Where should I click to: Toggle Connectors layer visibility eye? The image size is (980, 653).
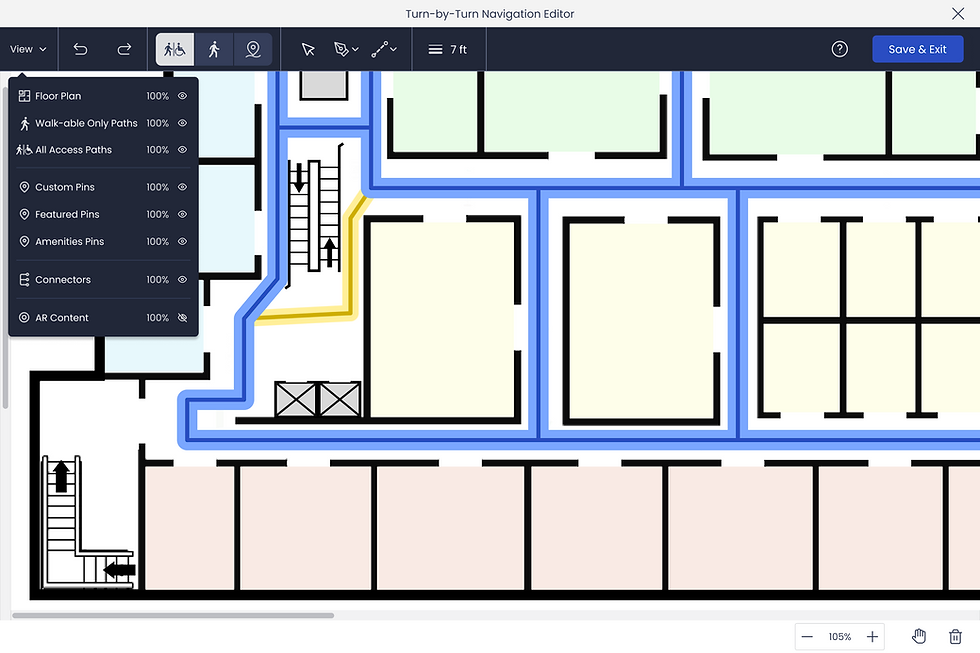(182, 279)
